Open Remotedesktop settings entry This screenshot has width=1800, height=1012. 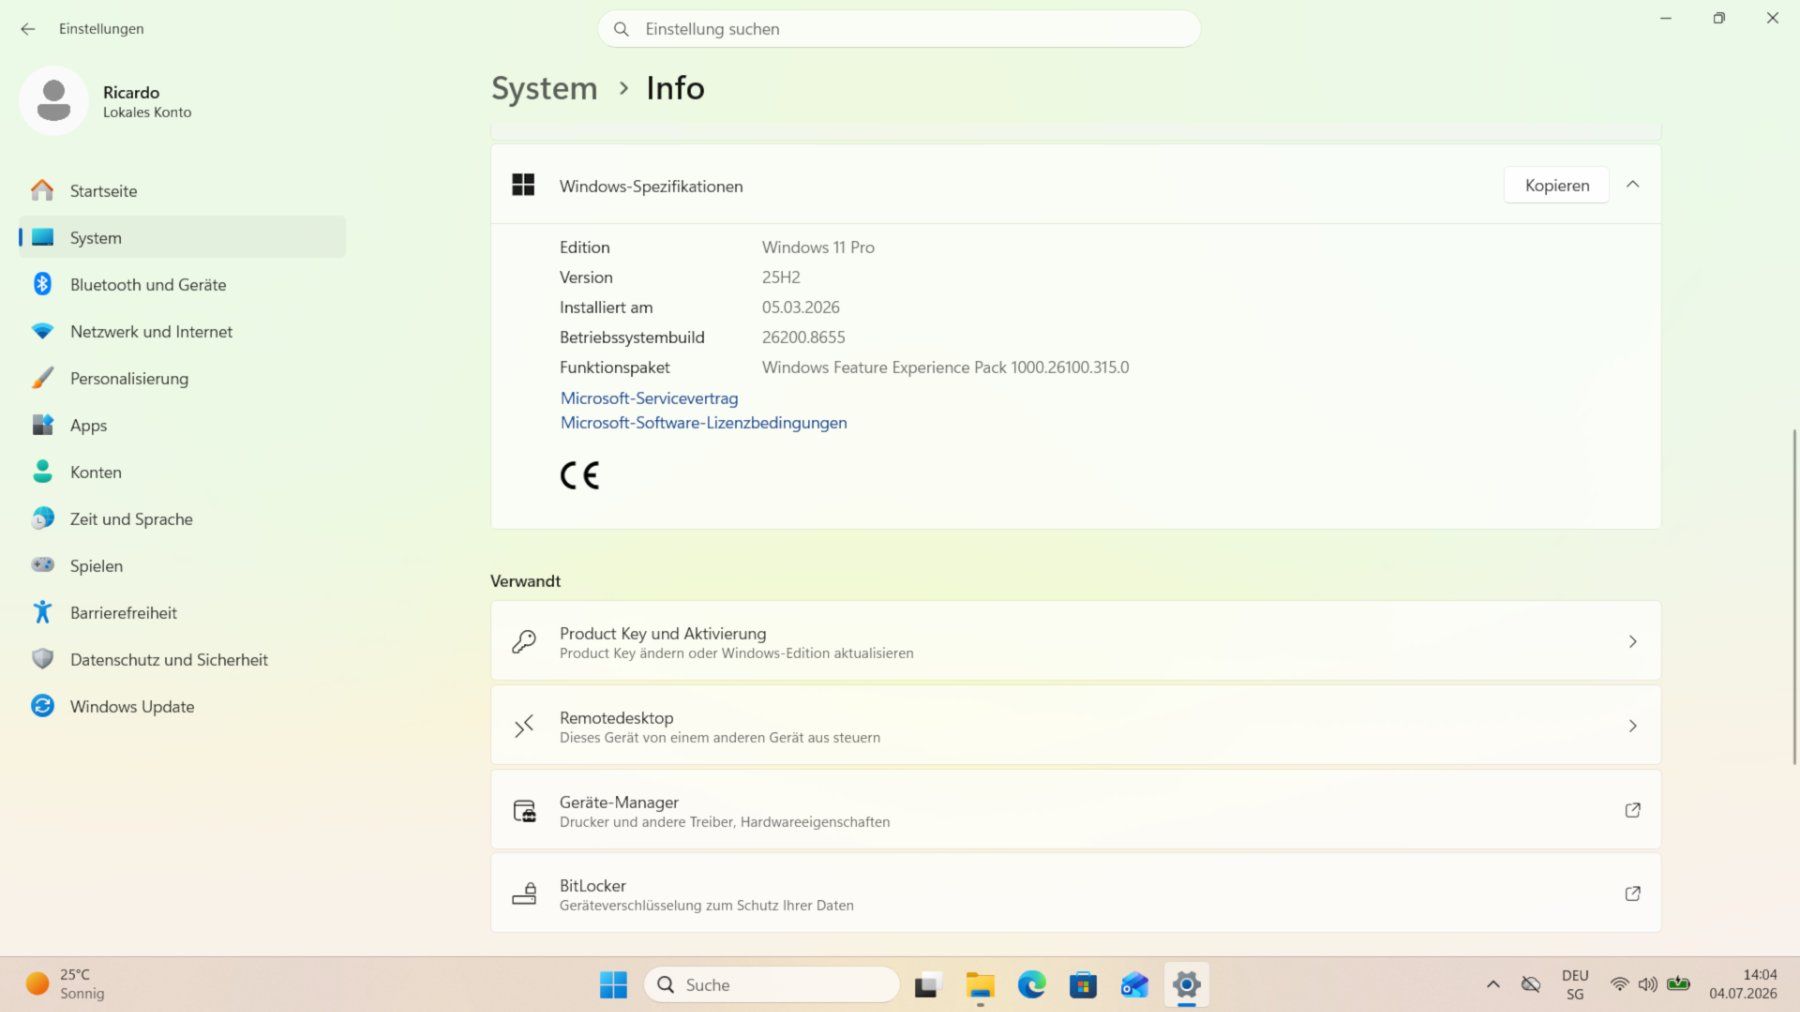1076,726
